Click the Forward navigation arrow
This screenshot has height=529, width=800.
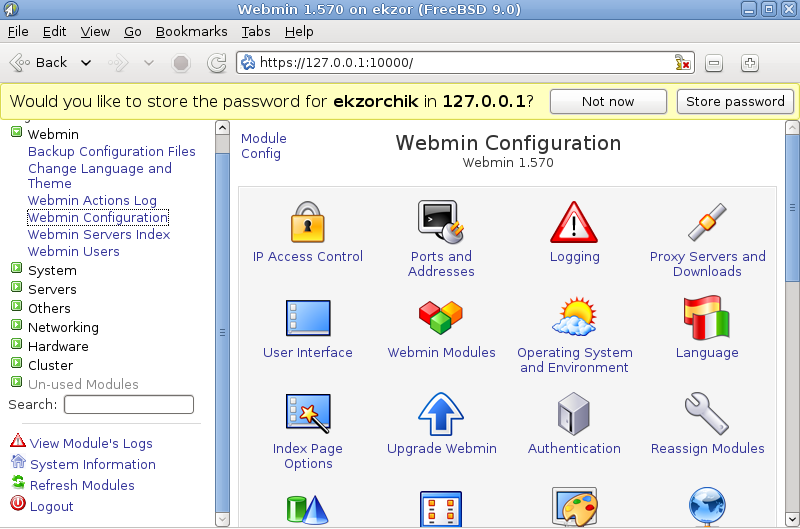point(118,63)
